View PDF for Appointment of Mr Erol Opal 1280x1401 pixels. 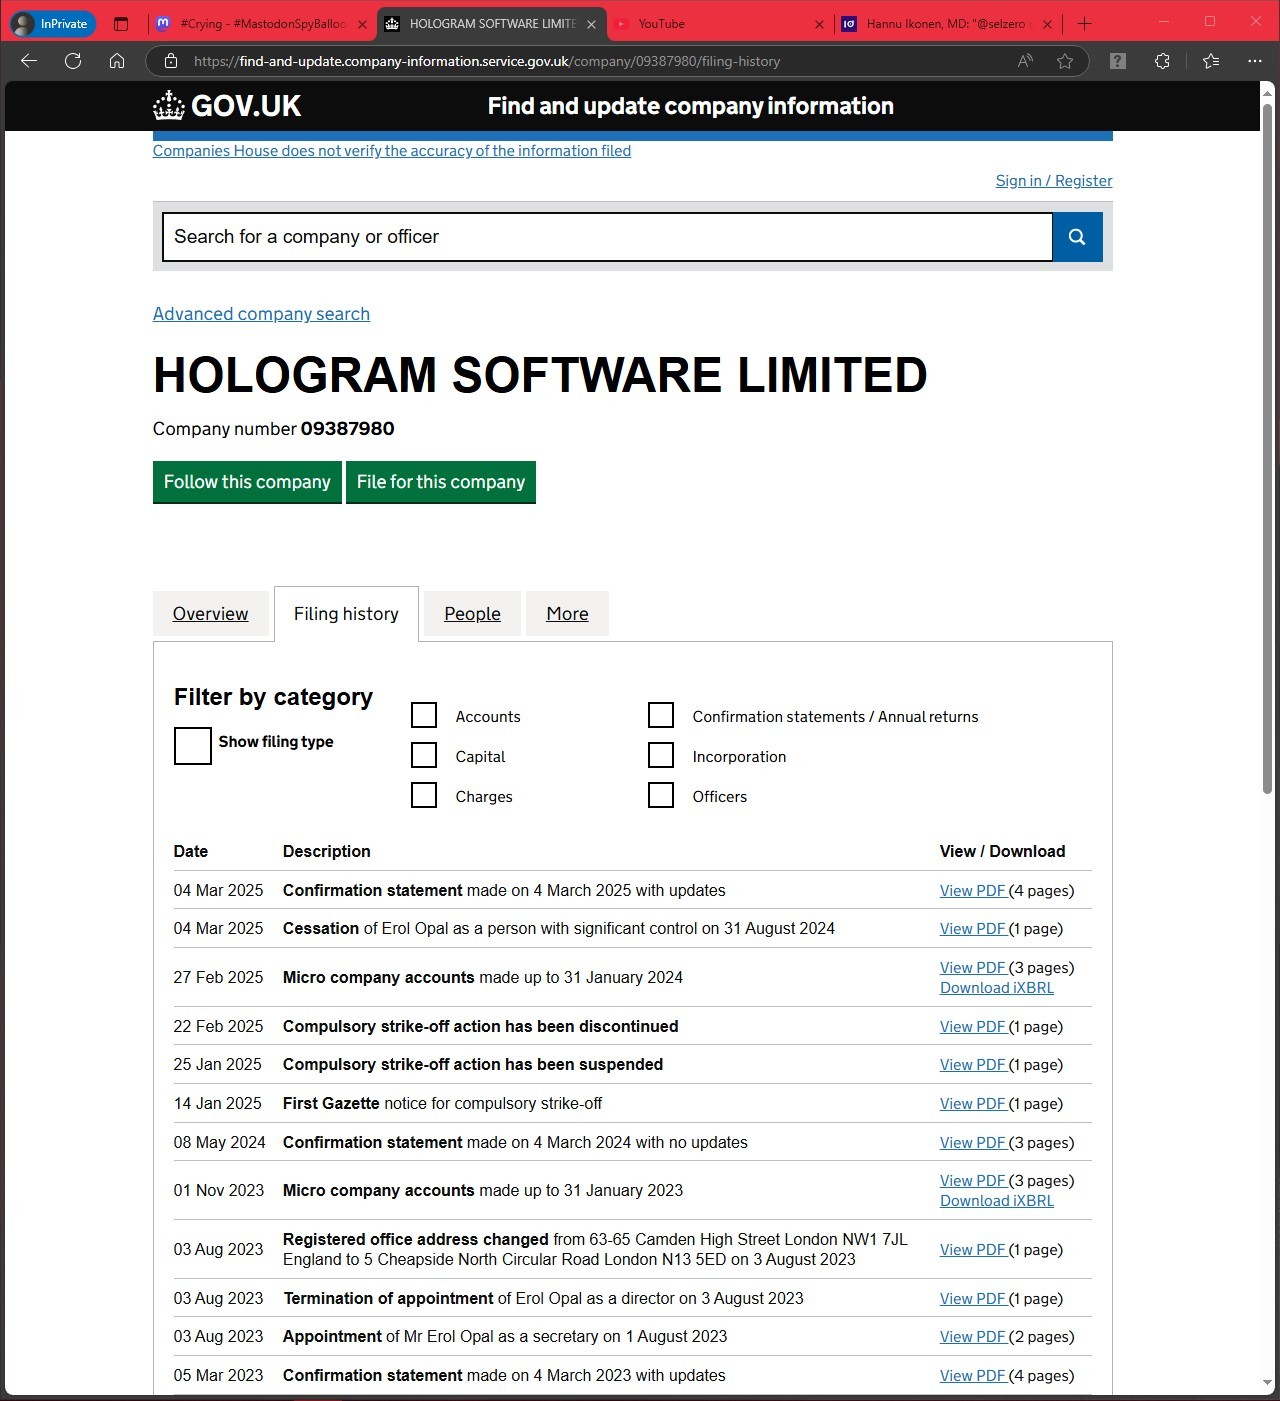pyautogui.click(x=973, y=1337)
